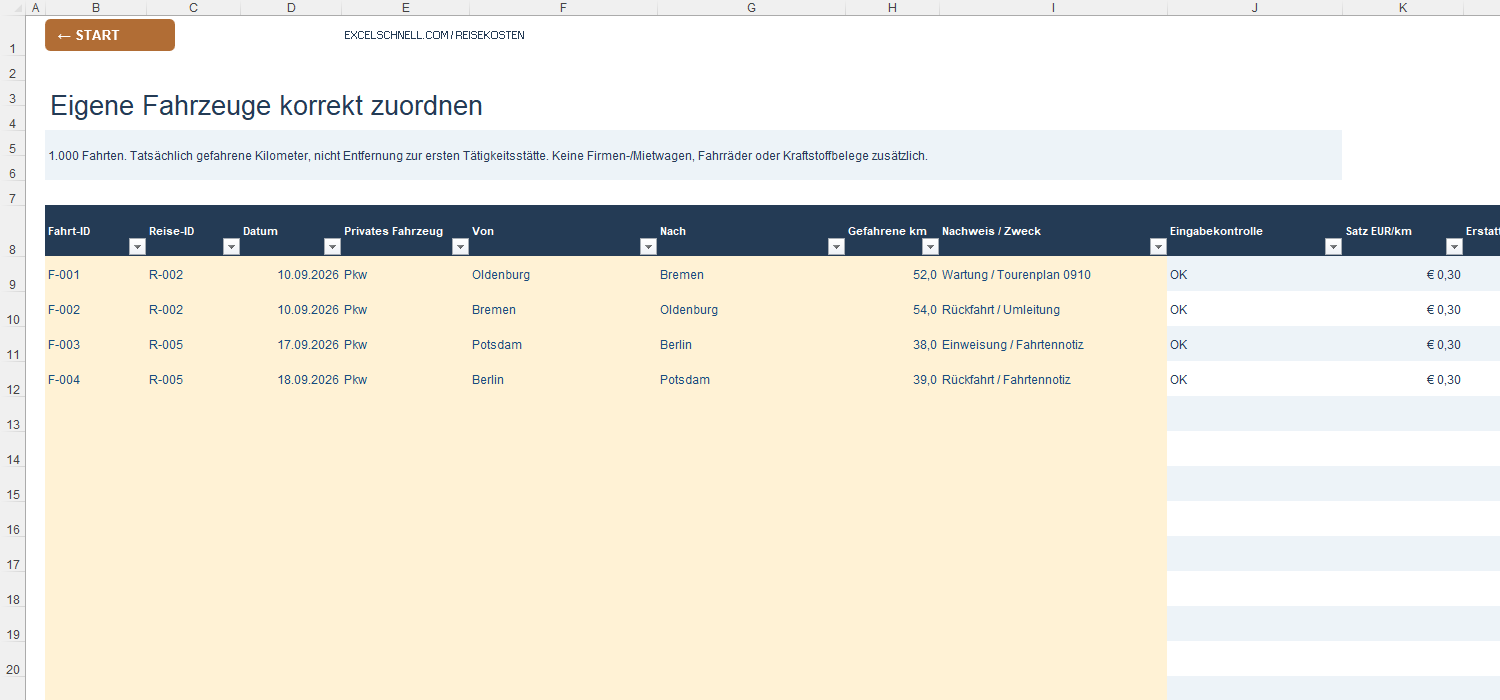Viewport: 1500px width, 700px height.
Task: Open the Datum filter dropdown
Action: tap(332, 247)
